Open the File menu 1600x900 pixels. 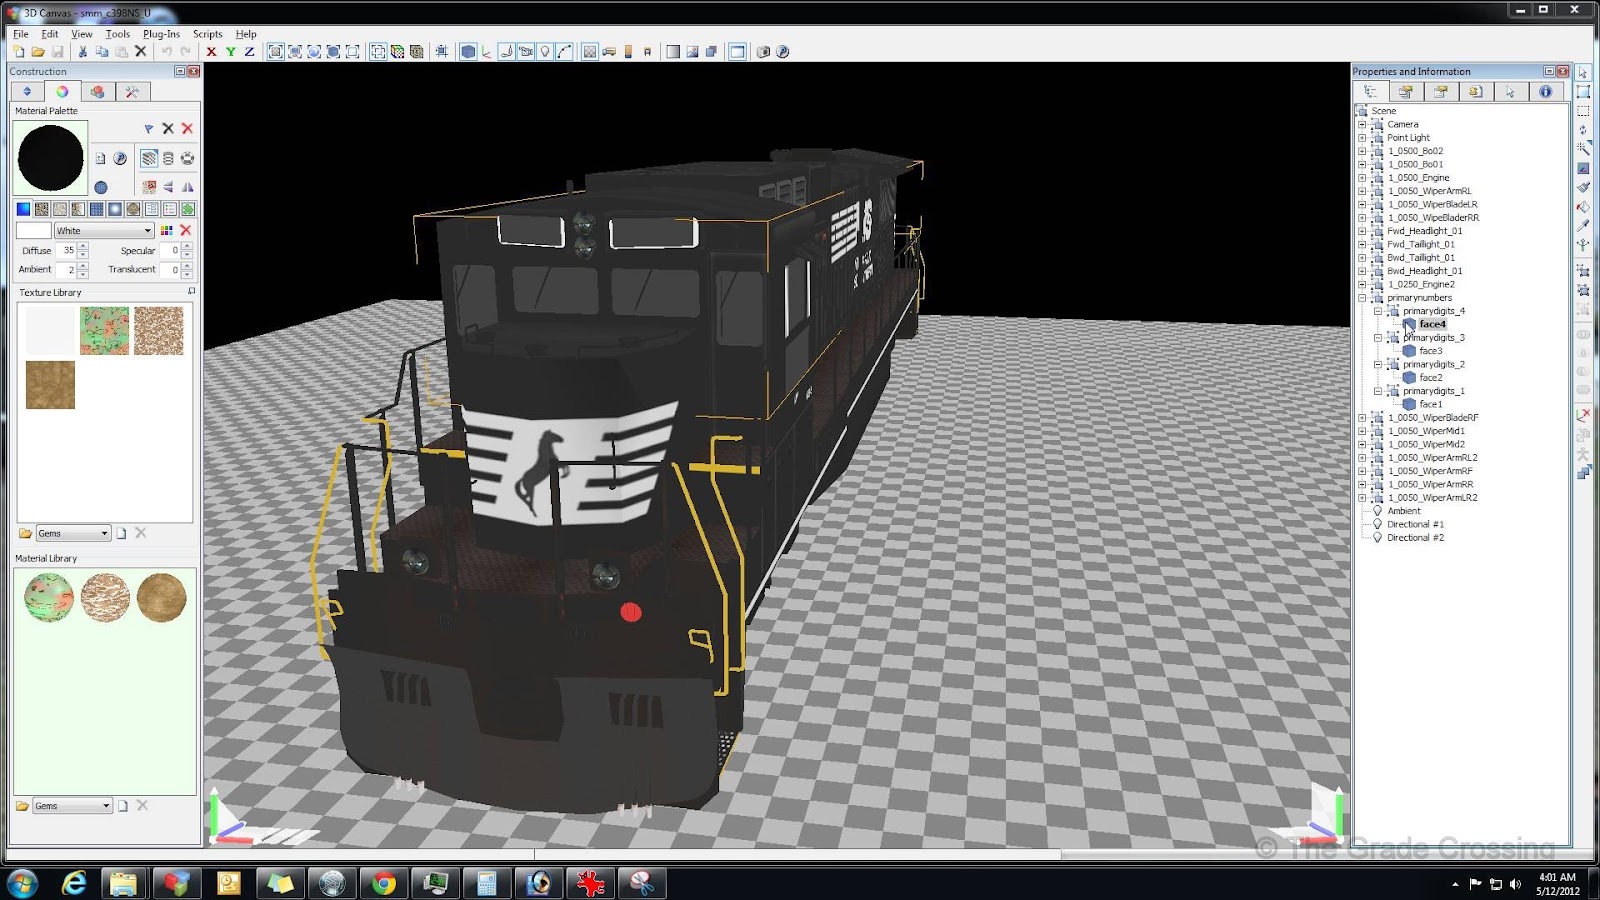(x=20, y=34)
